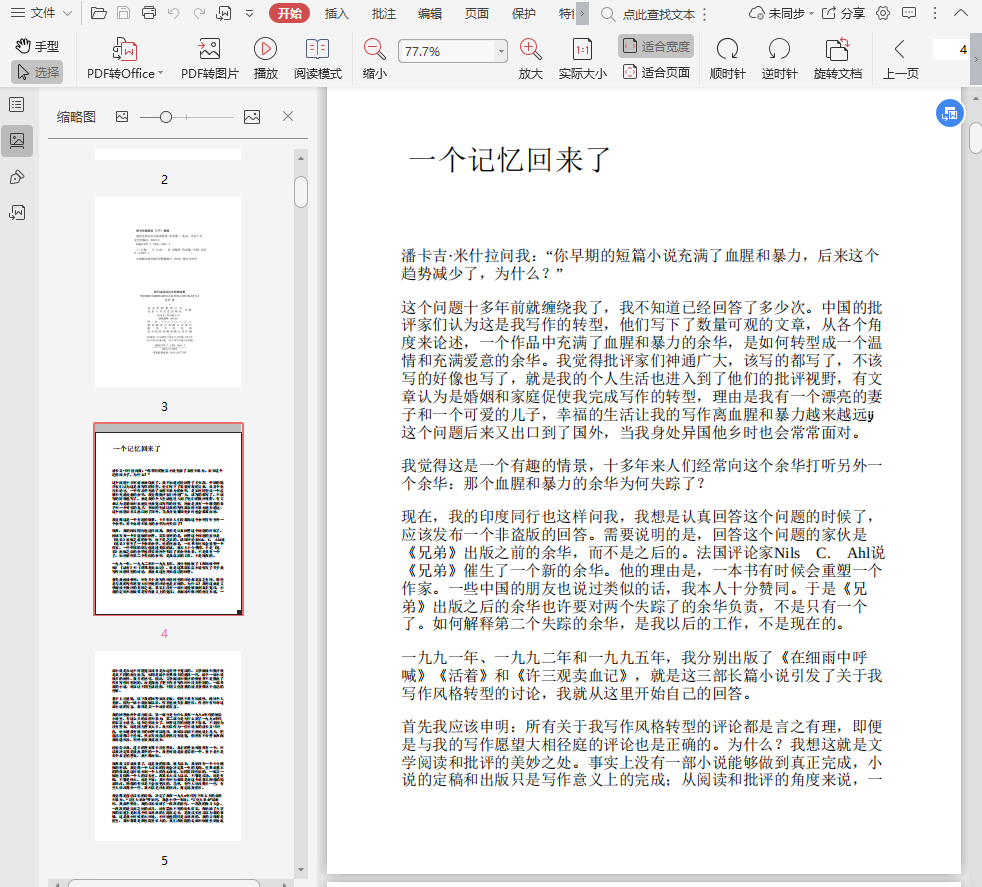Image resolution: width=982 pixels, height=887 pixels.
Task: Toggle the thumbnail panel sidebar icon
Action: click(17, 141)
